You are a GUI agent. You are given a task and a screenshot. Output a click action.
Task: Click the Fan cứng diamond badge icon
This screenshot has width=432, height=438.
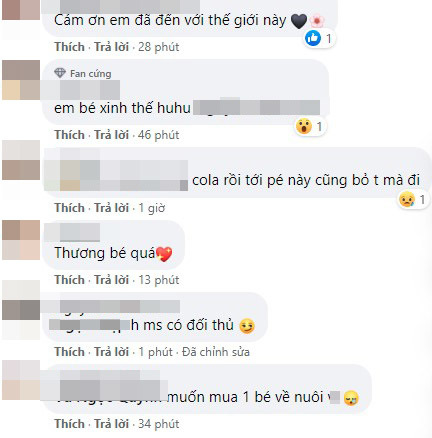click(x=60, y=73)
